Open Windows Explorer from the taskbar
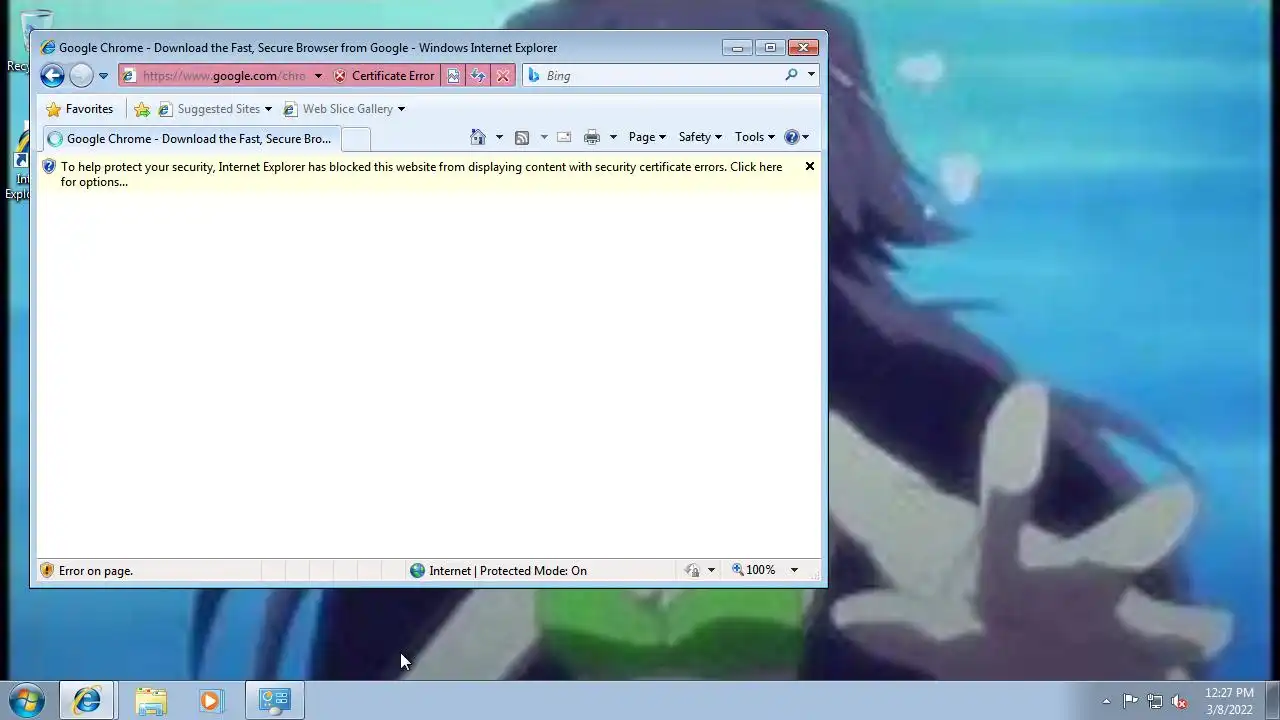The image size is (1280, 720). [151, 700]
